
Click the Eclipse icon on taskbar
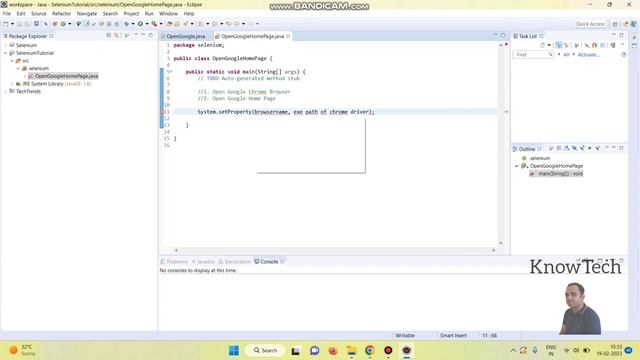pyautogui.click(x=407, y=351)
